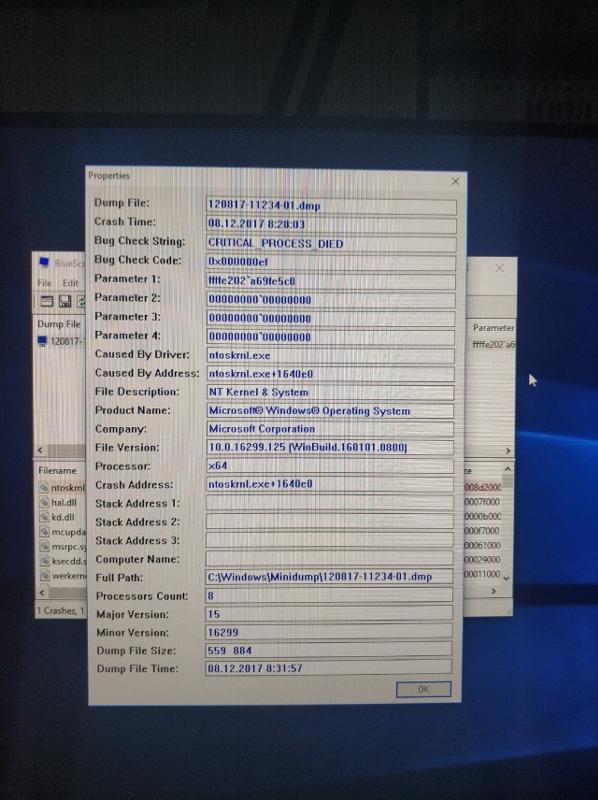Click the msrpc.sys driver file icon

(44, 546)
